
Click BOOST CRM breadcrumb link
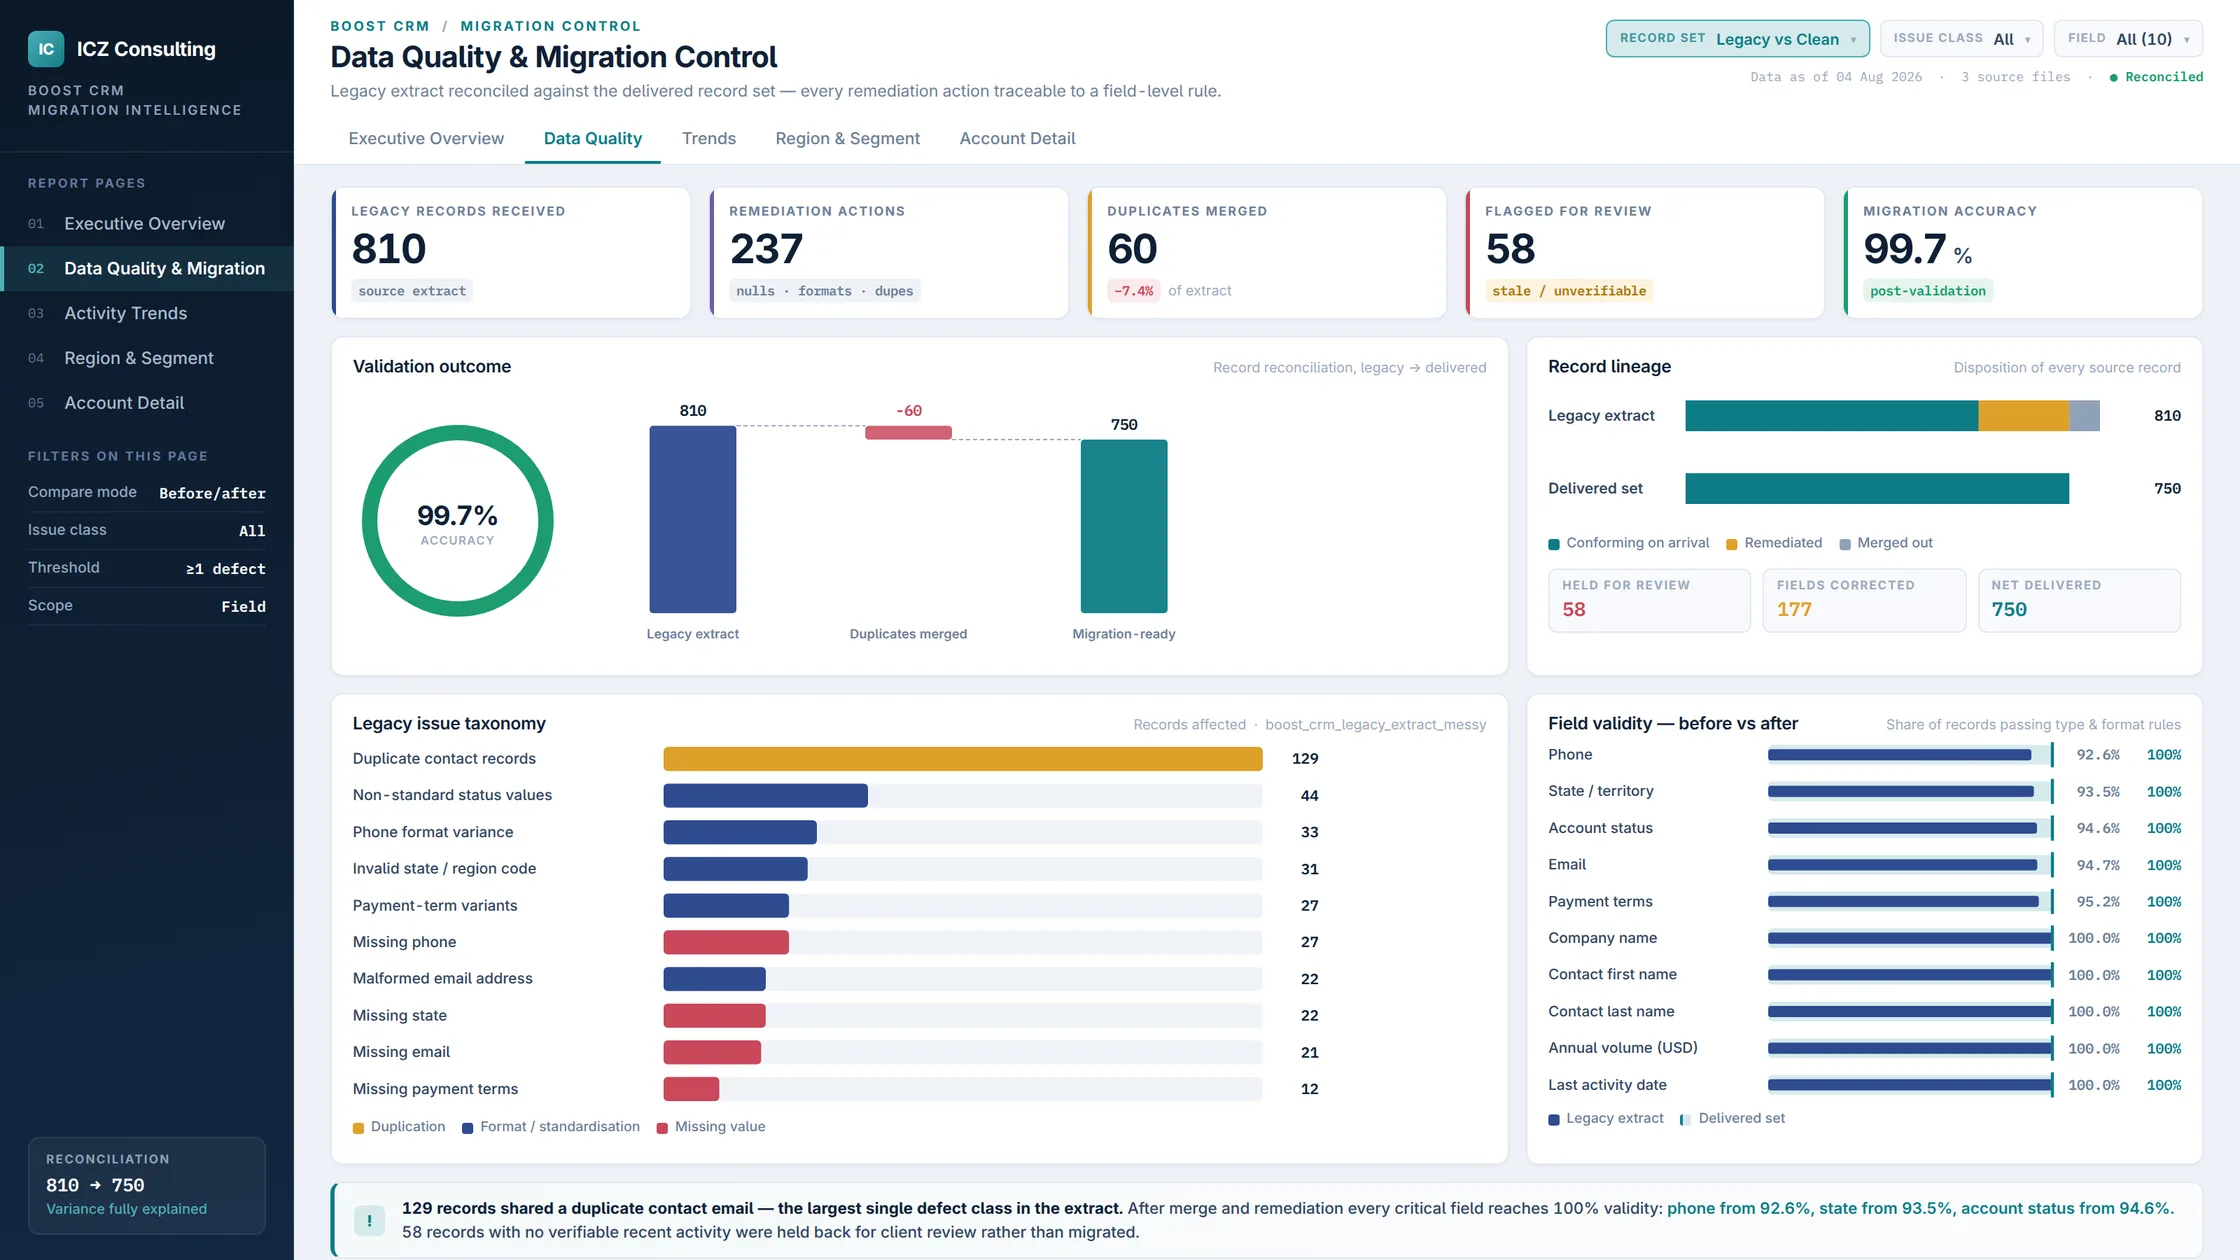pyautogui.click(x=380, y=26)
